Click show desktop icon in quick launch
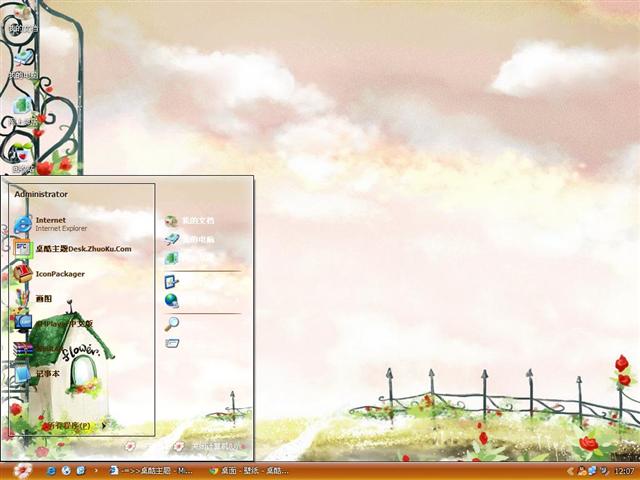640x480 pixels. pos(81,471)
